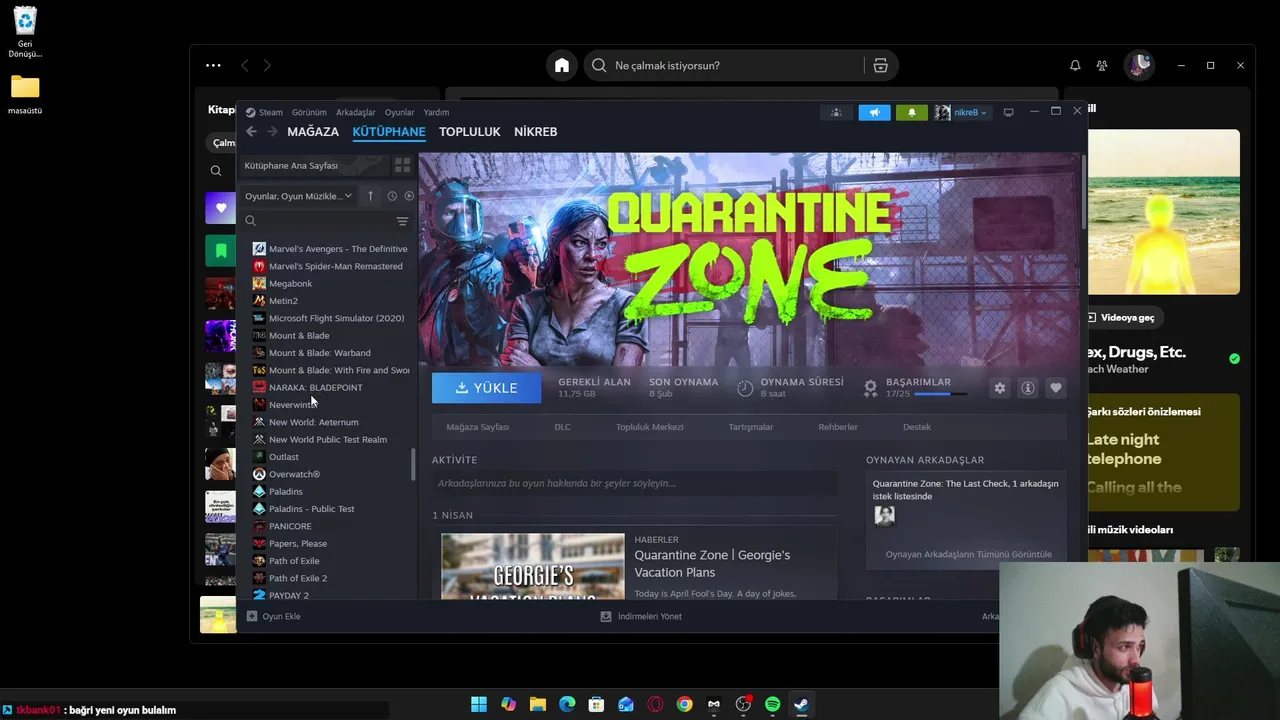Screen dimensions: 1280x720
Task: Open game settings gear for Quarantine Zone
Action: coord(999,388)
